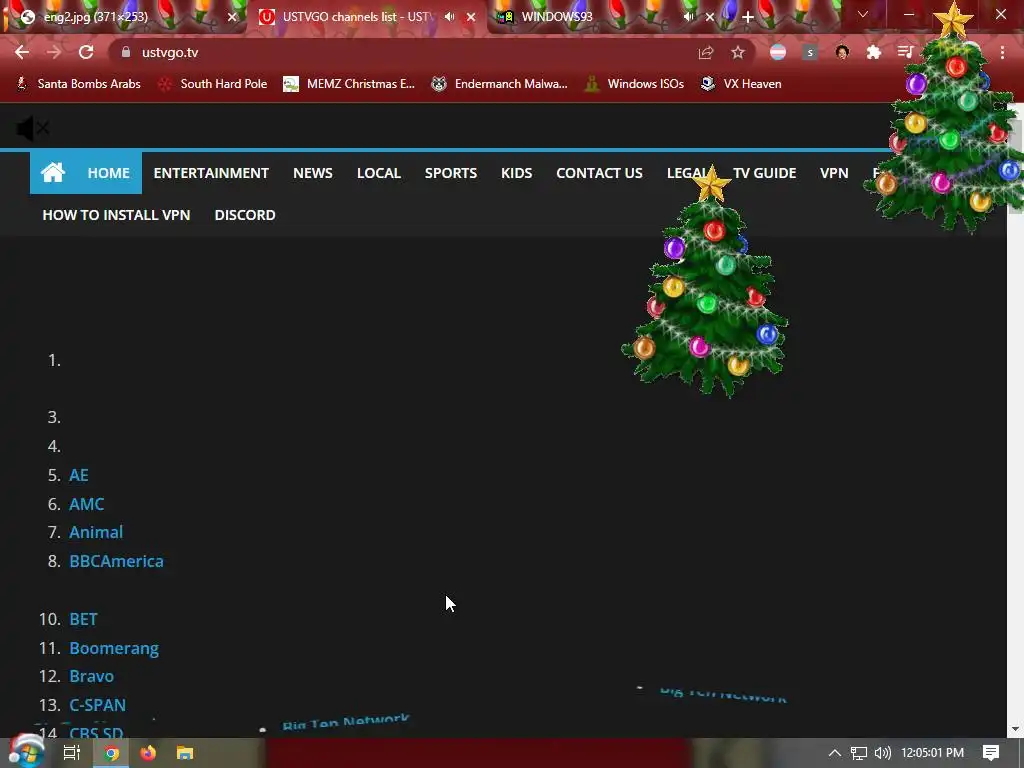Open Chrome's three-dot menu

tap(1002, 52)
